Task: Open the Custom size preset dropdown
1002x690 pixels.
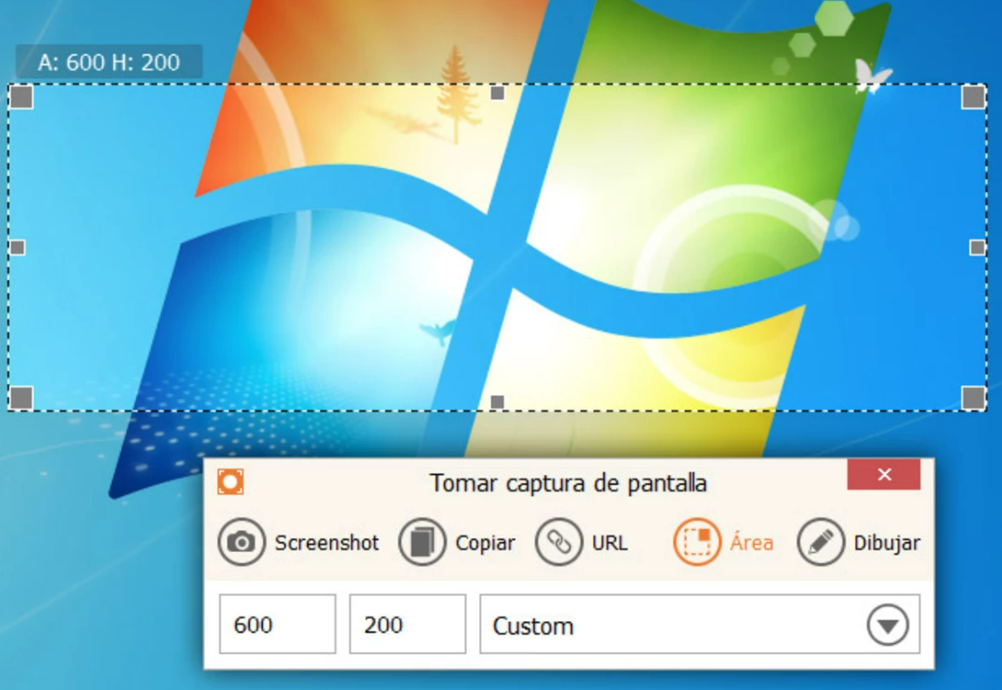Action: pos(700,624)
